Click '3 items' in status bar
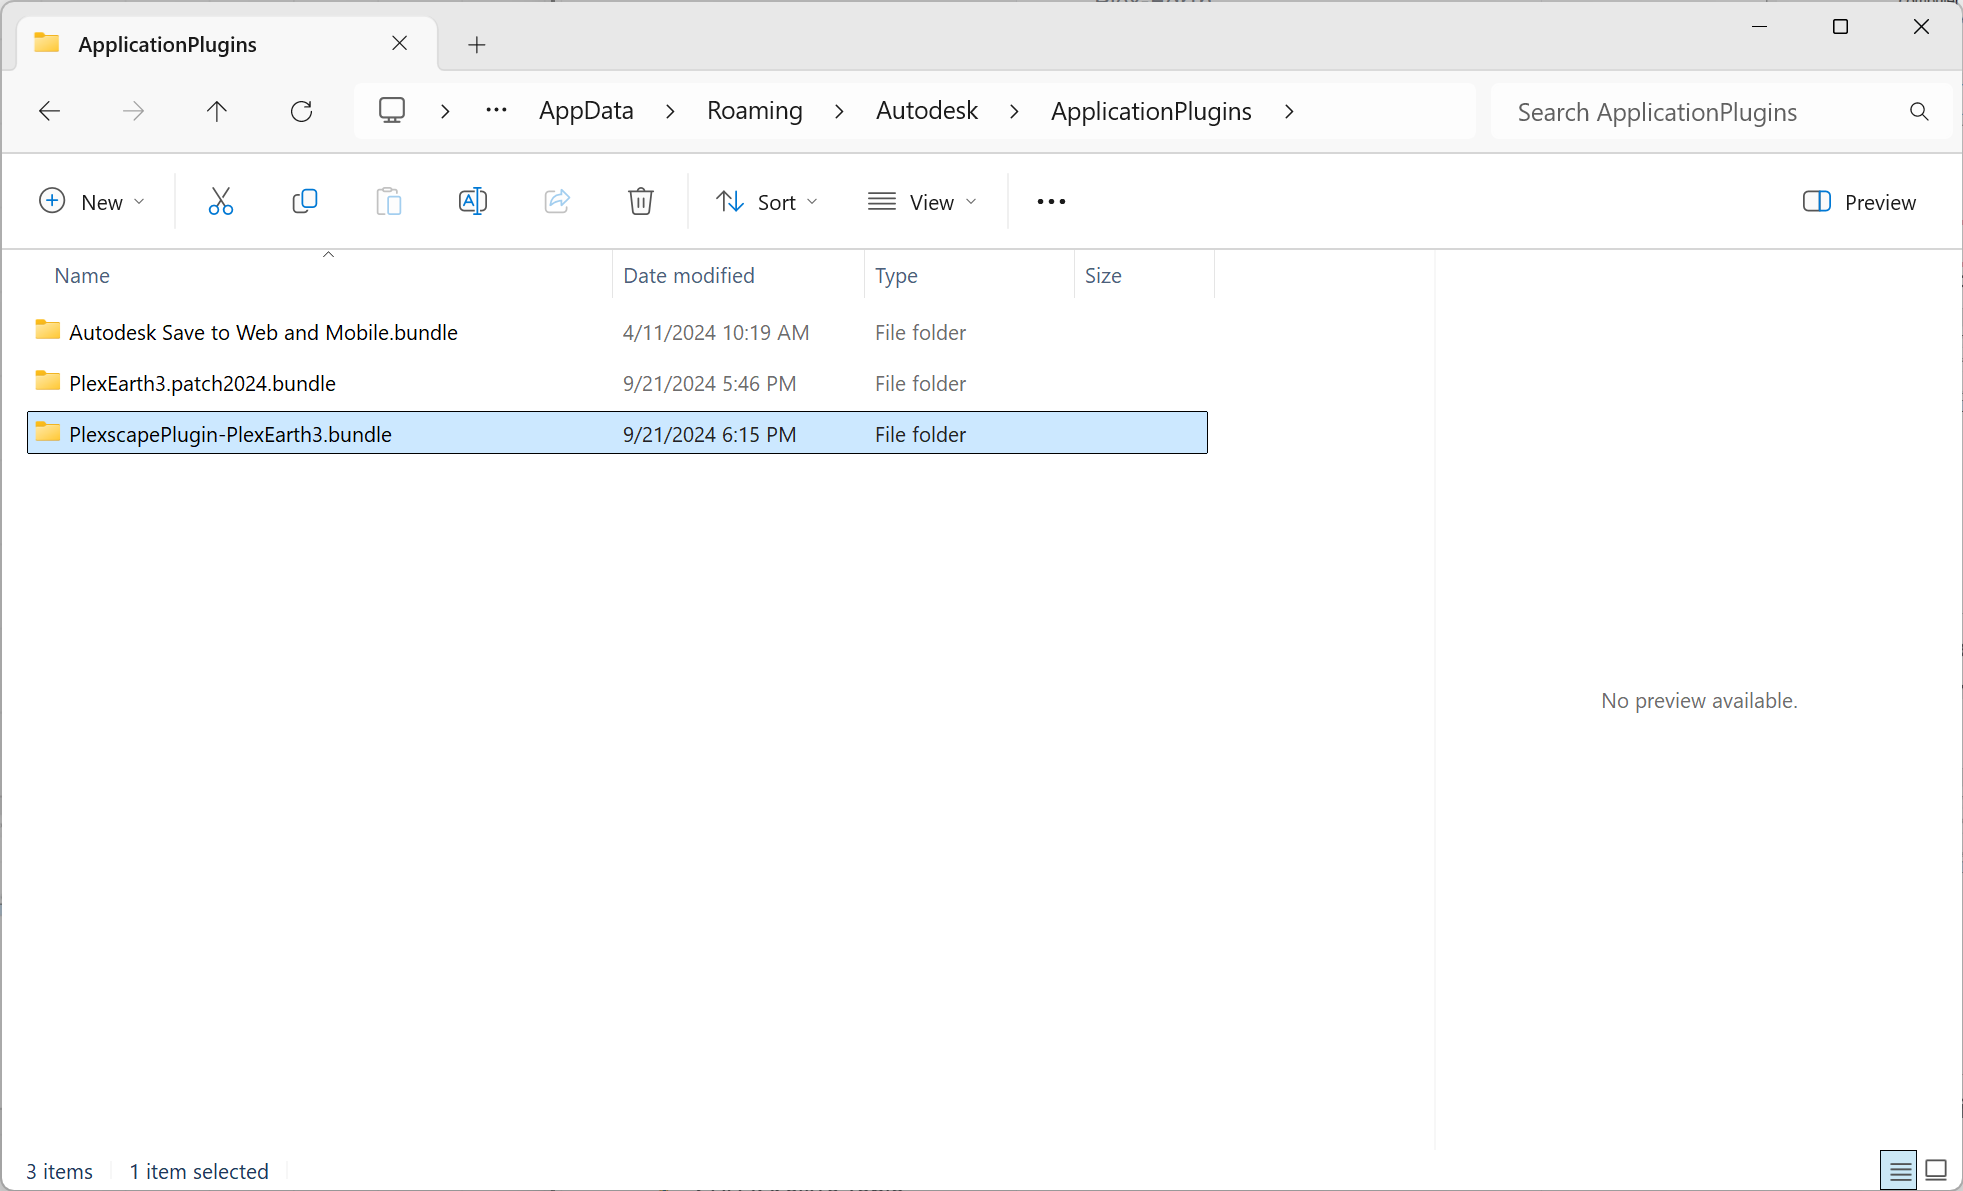The height and width of the screenshot is (1191, 1963). pos(59,1171)
